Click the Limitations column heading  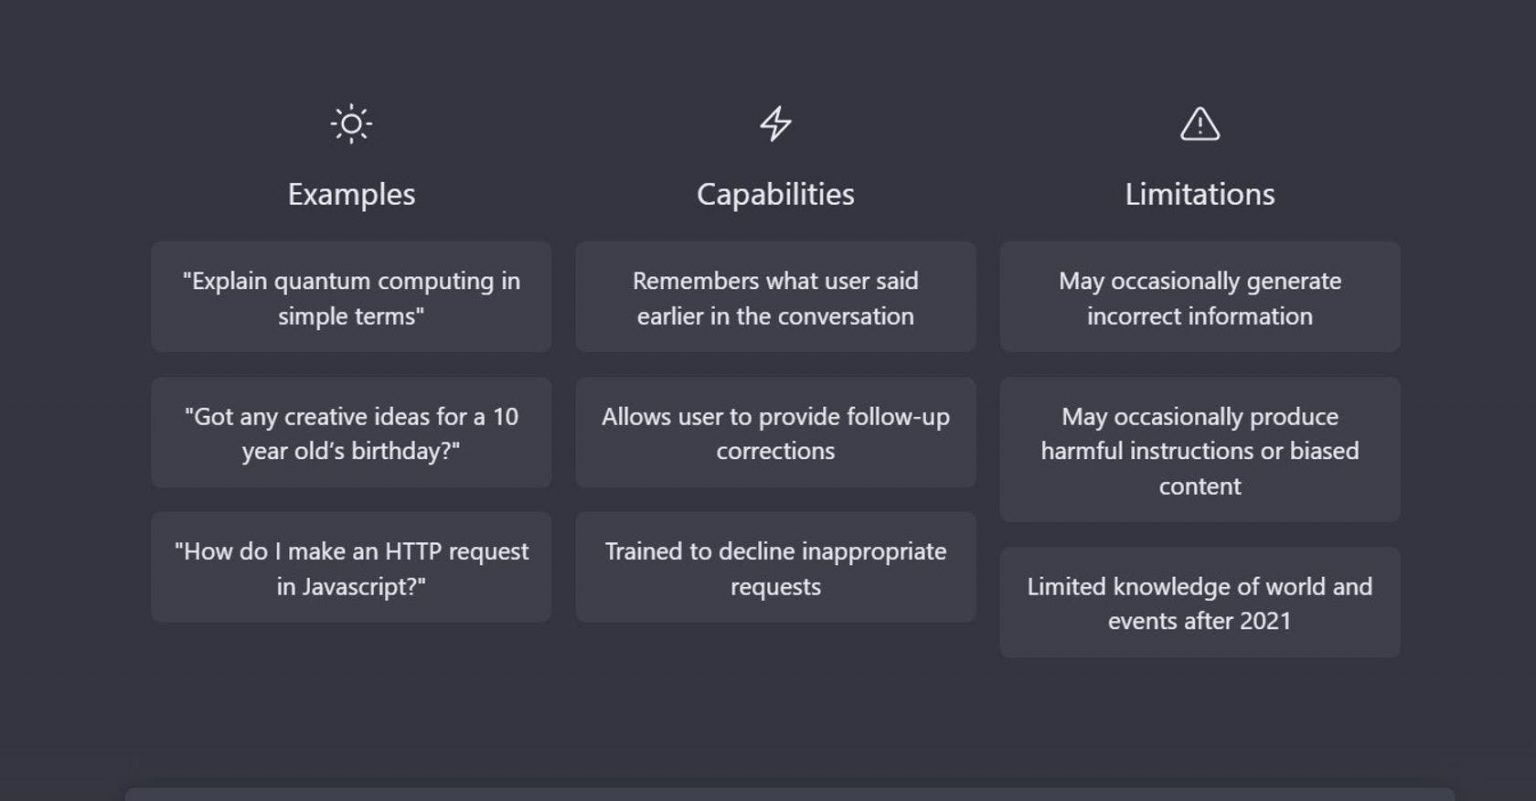pos(1199,194)
